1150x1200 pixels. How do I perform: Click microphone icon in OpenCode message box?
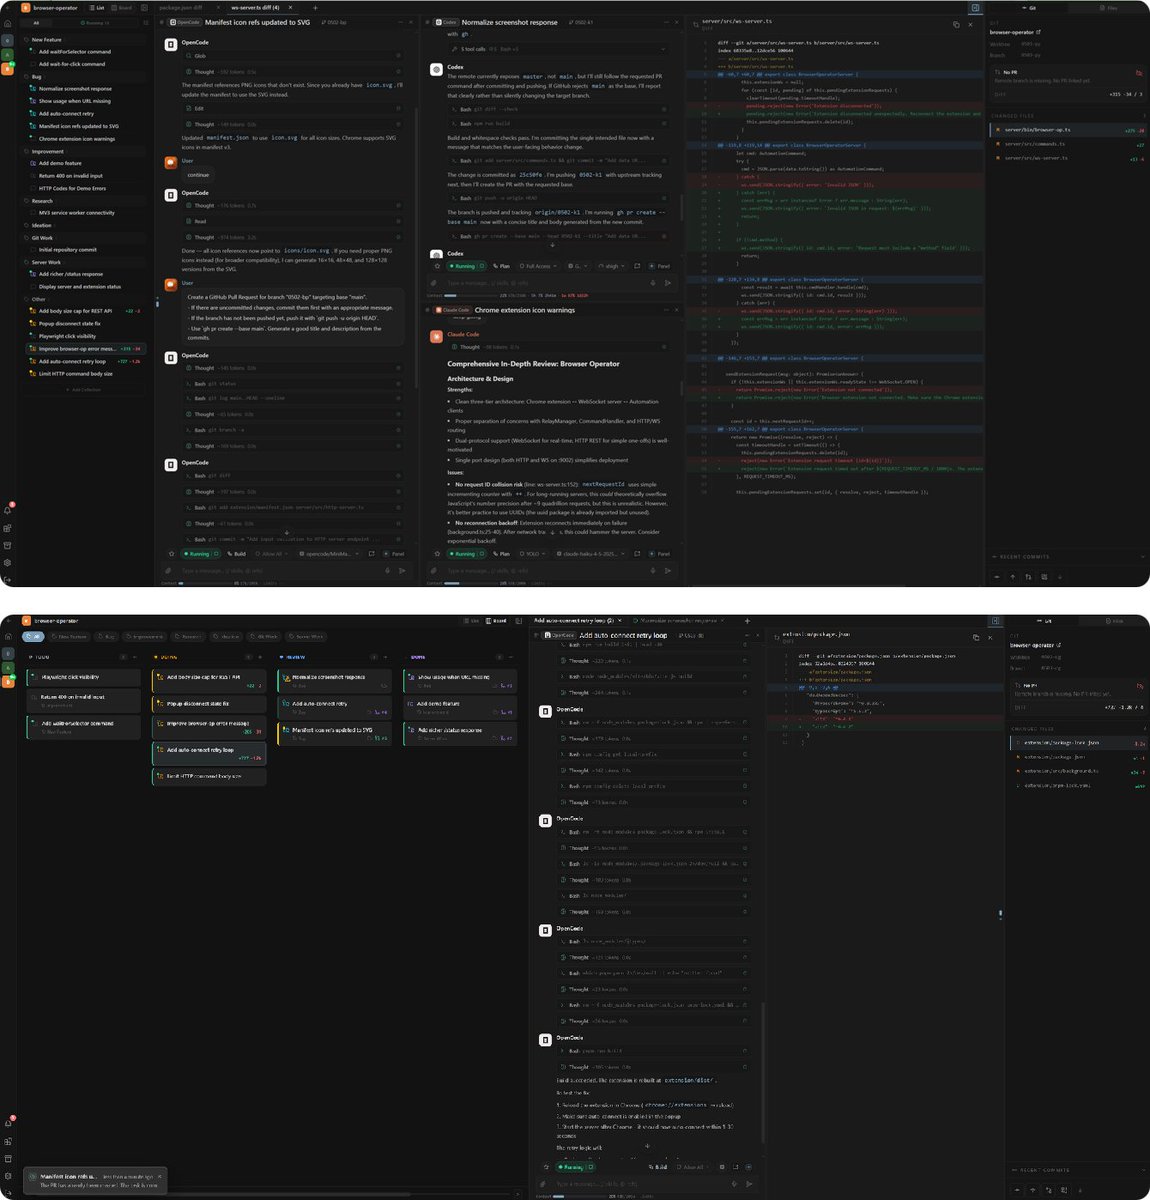(x=387, y=570)
